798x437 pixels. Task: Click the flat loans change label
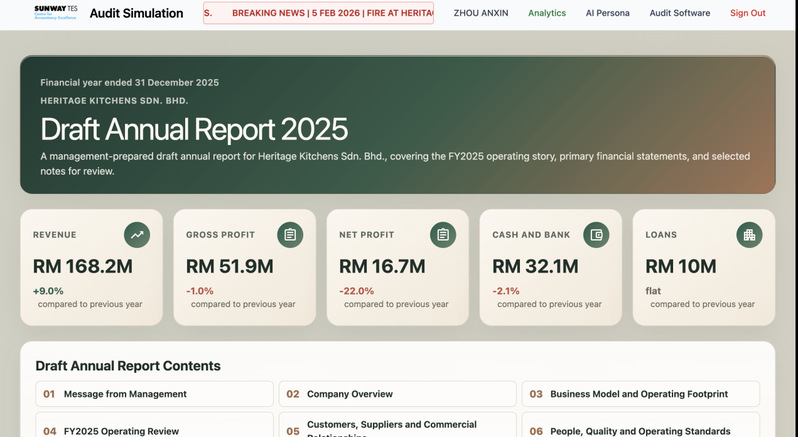tap(653, 291)
